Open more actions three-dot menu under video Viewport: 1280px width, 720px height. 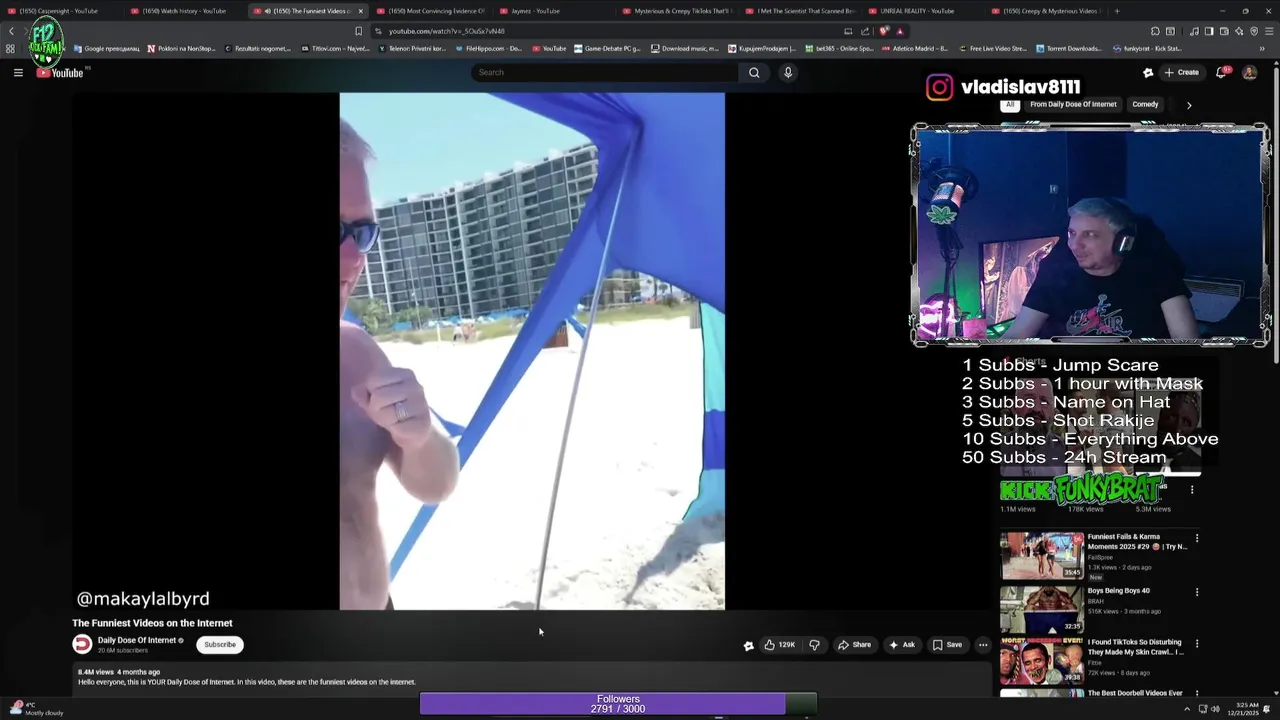983,645
